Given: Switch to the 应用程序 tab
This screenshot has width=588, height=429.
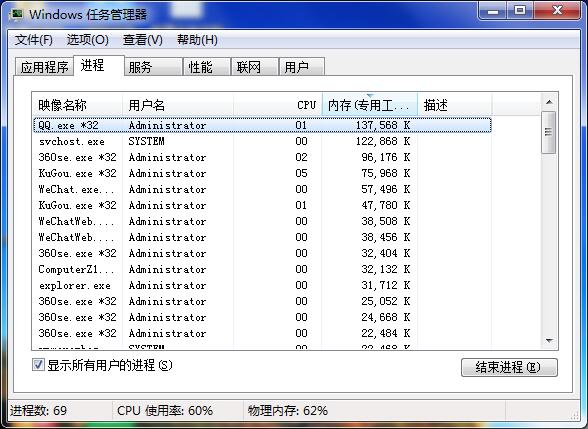Looking at the screenshot, I should click(44, 67).
